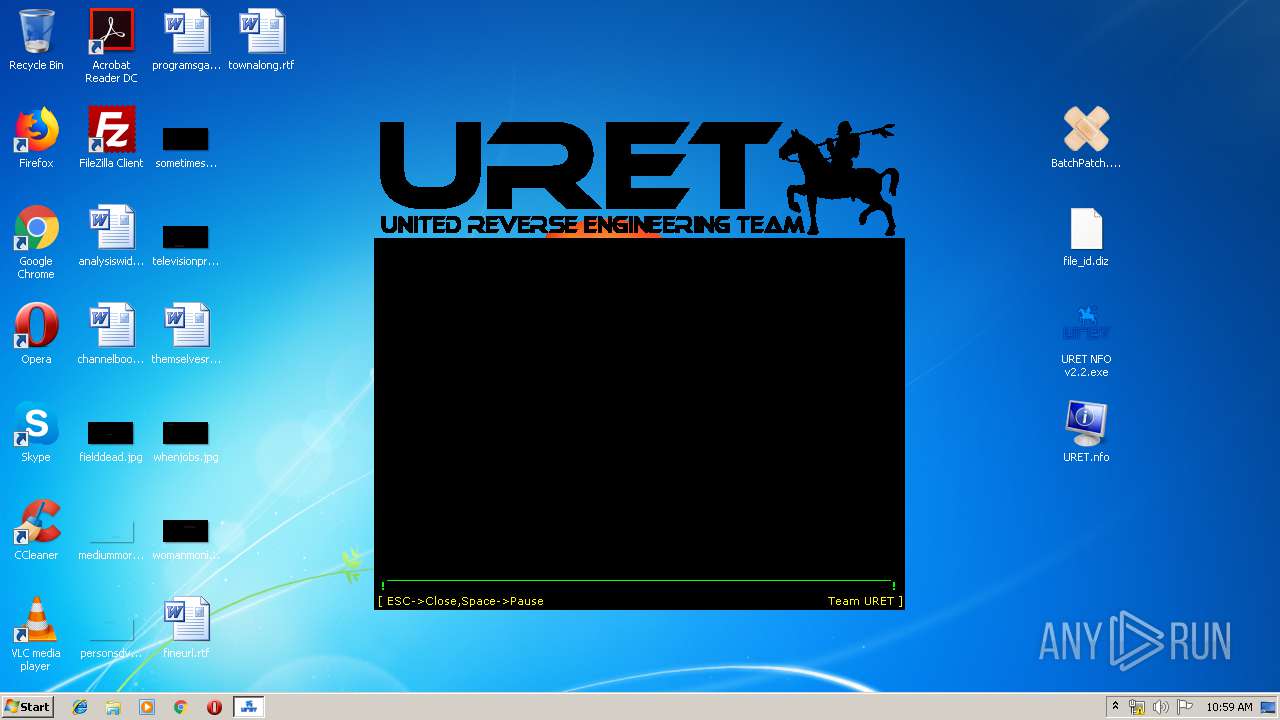
Task: Launch CCleaner desktop shortcut
Action: tap(36, 530)
